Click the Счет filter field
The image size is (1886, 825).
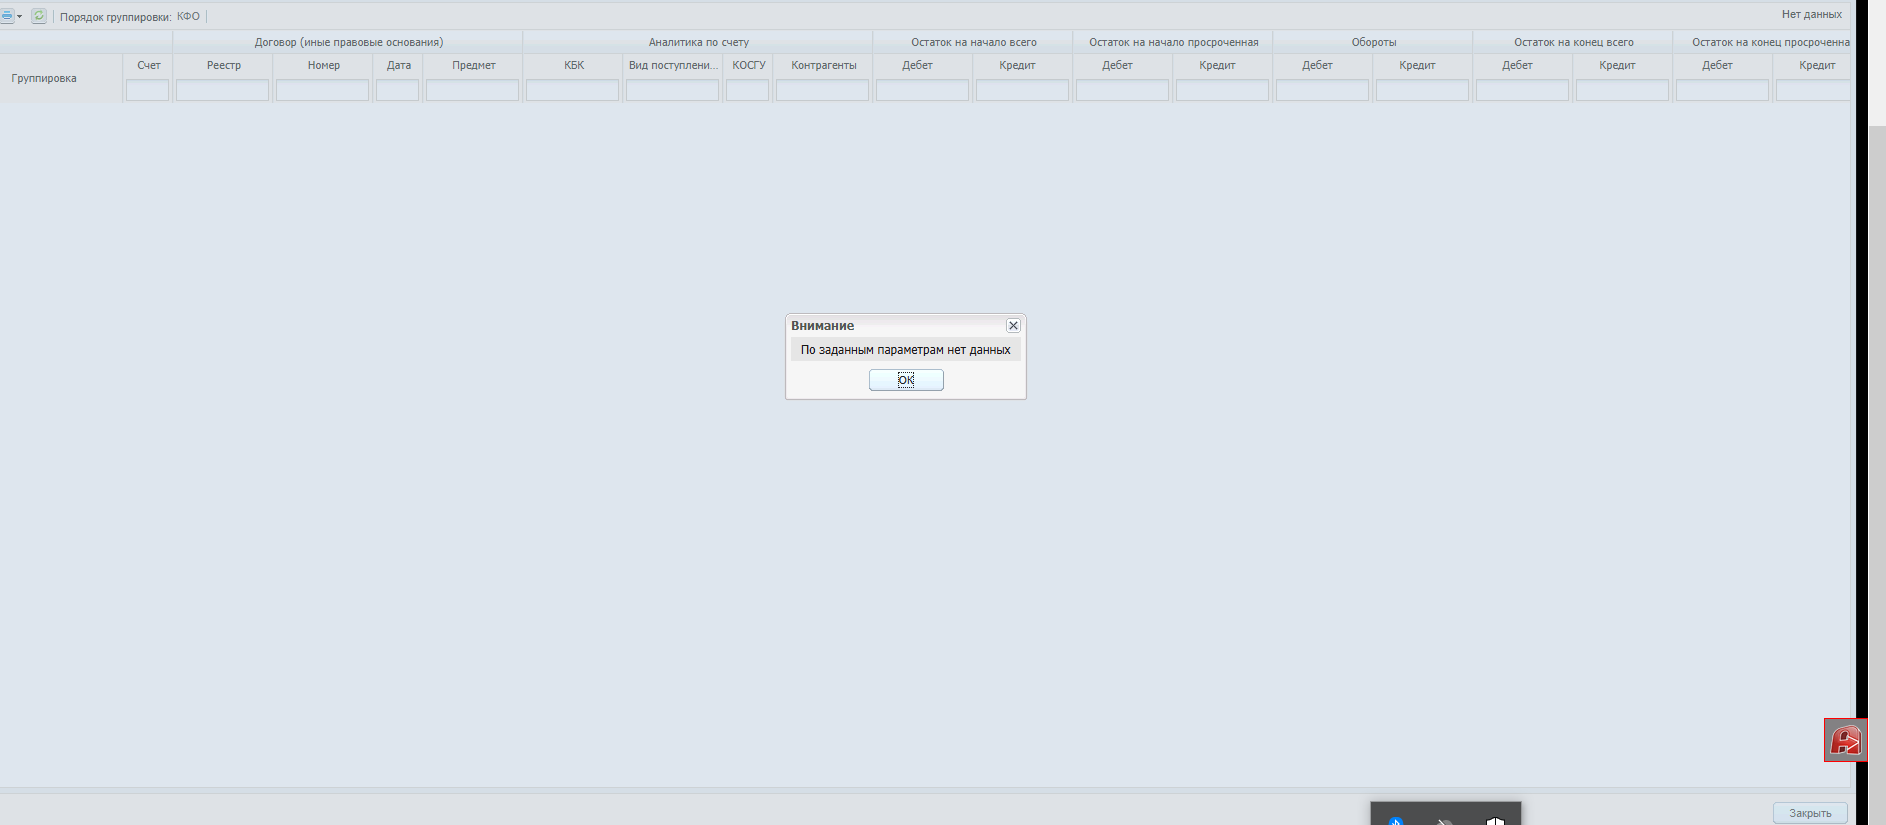(148, 90)
